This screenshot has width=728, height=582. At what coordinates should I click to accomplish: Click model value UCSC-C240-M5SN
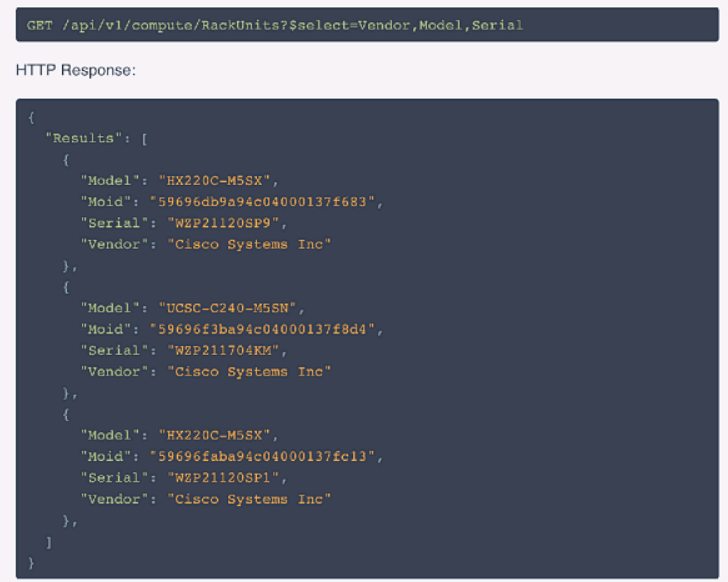227,308
